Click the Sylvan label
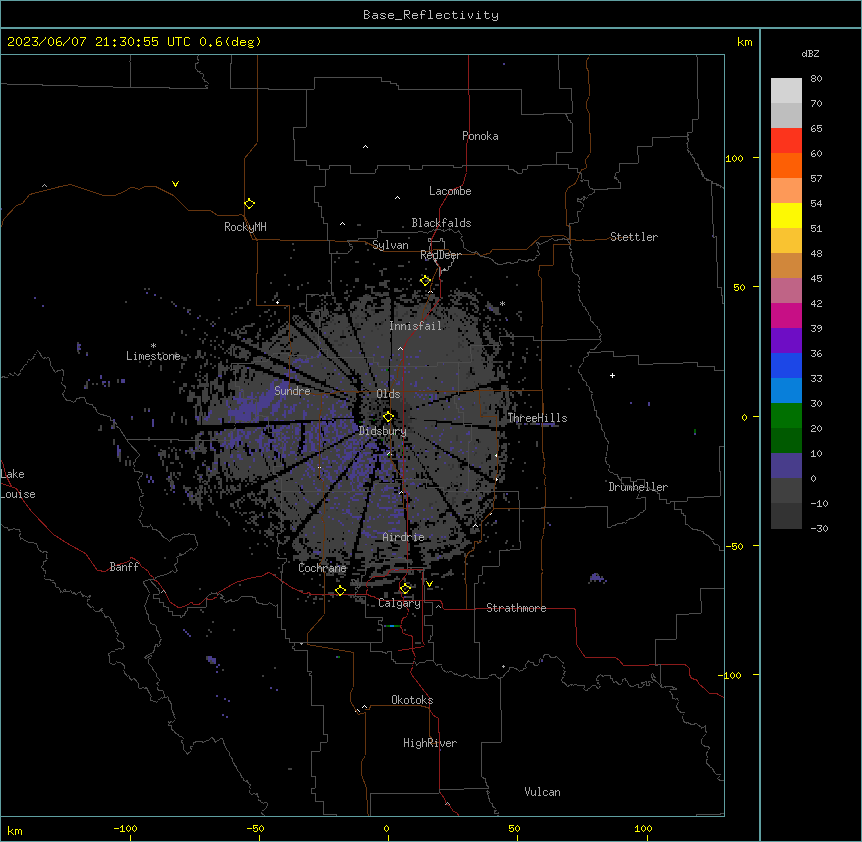 [x=390, y=245]
